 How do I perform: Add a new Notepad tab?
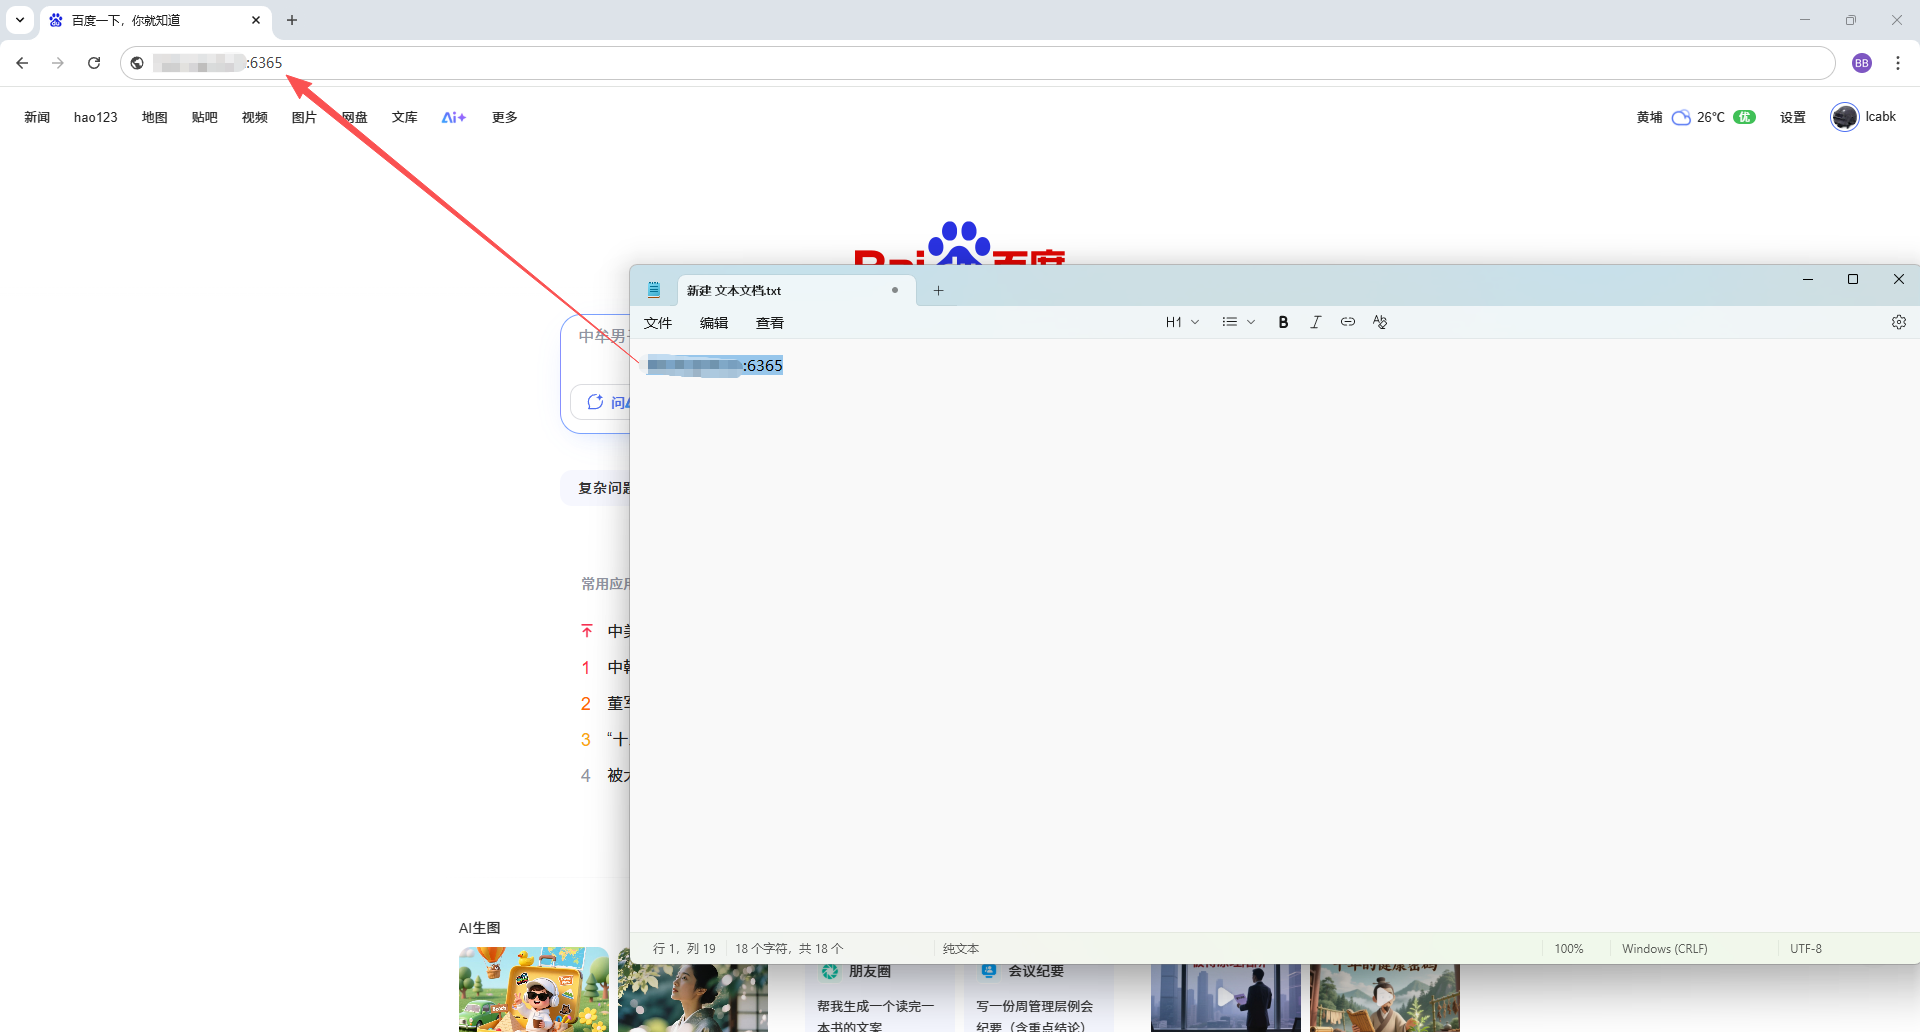[938, 291]
